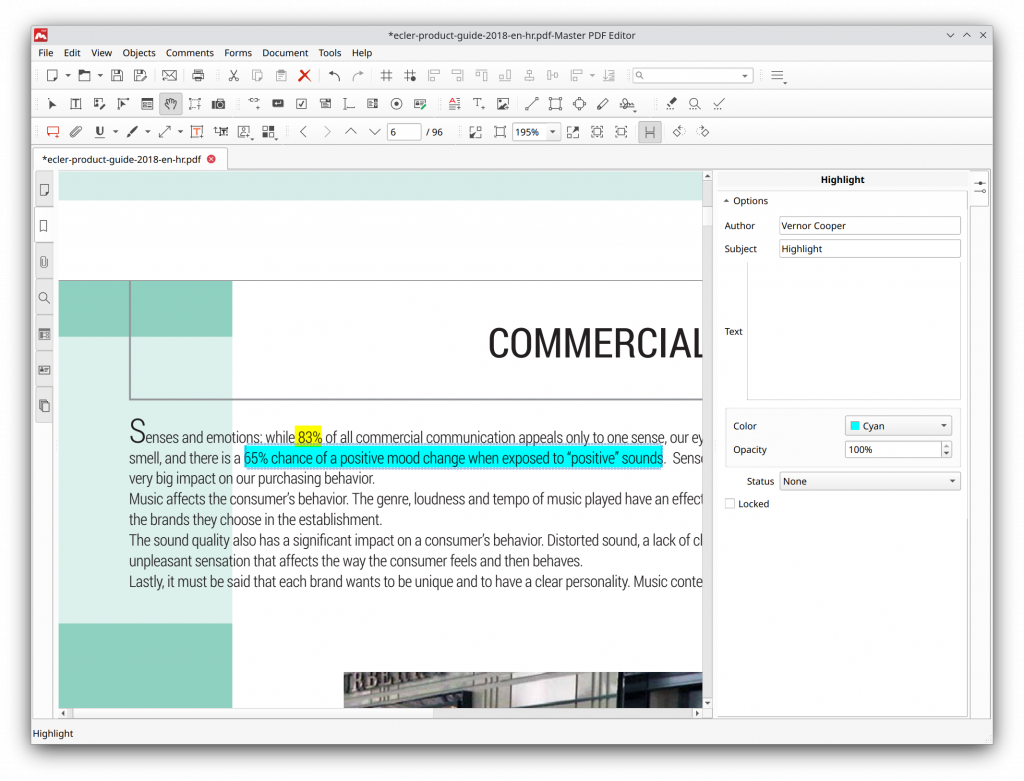
Task: Toggle the grid display icon
Action: (x=386, y=76)
